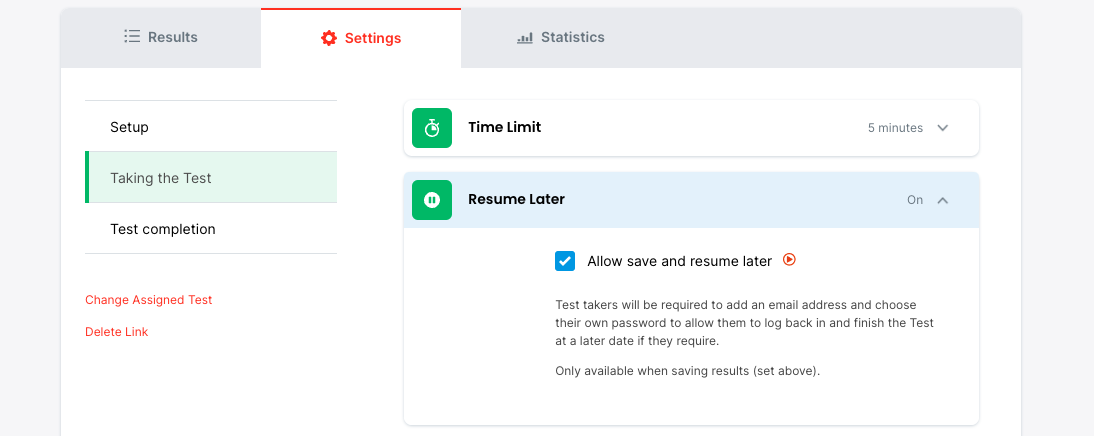Click the Resume Later header title
Screen dimensions: 1094x436
516,199
